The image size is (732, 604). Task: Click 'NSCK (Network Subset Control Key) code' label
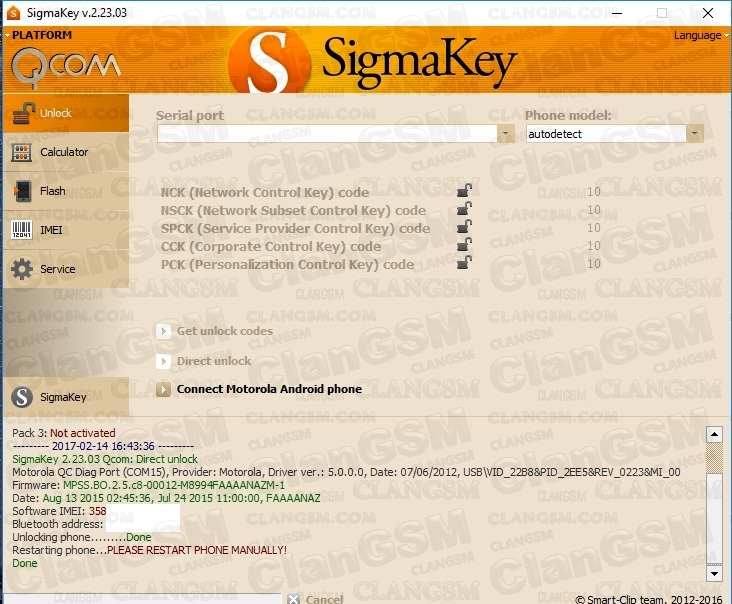[293, 211]
